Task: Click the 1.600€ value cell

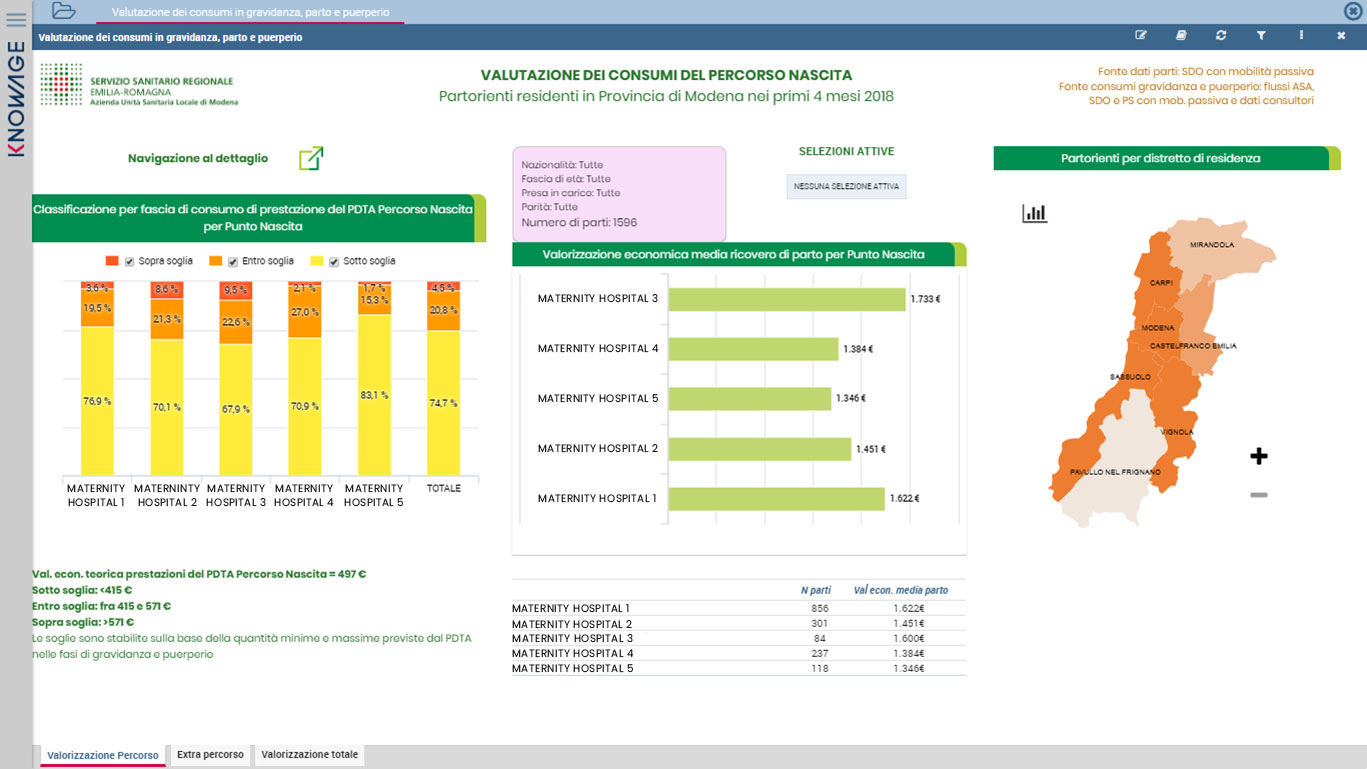Action: [909, 638]
